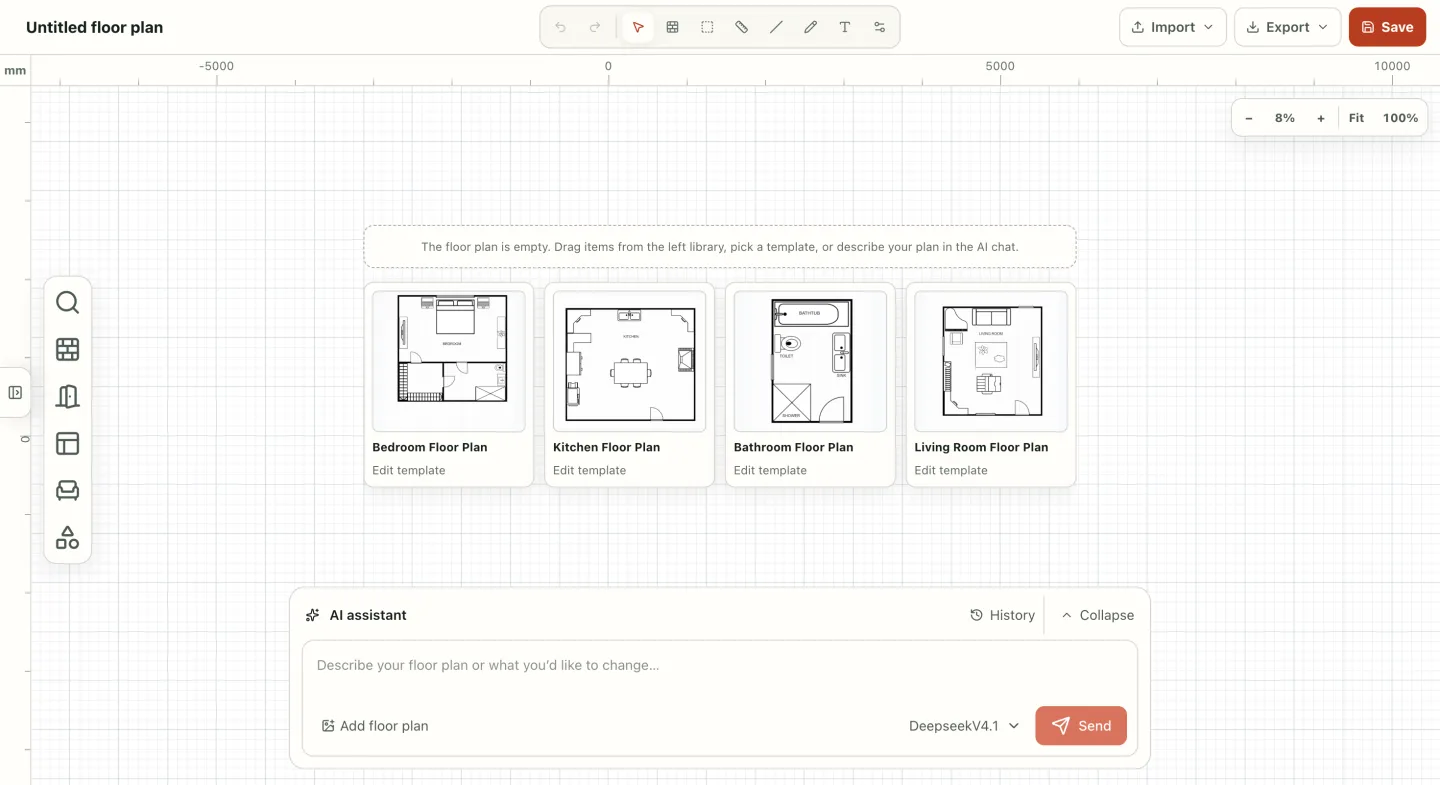
Task: Select the text tool
Action: click(x=845, y=27)
